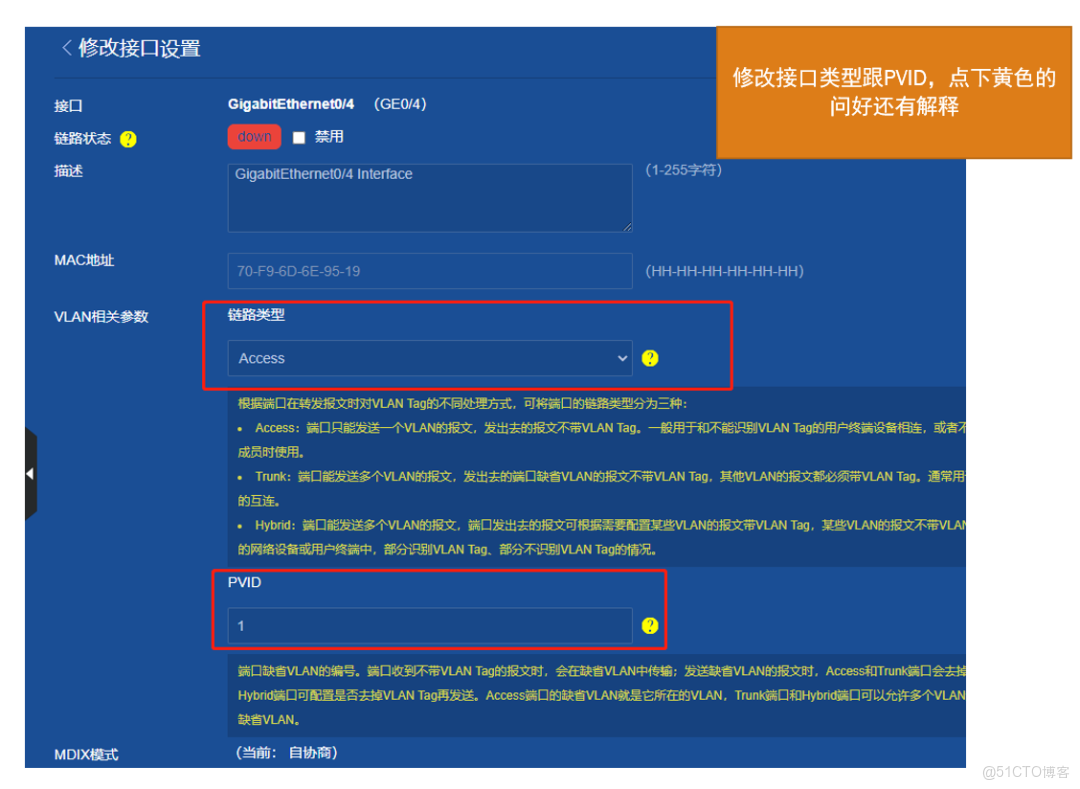Click the yellow question mark beside PVID field
1080x789 pixels.
[x=650, y=625]
